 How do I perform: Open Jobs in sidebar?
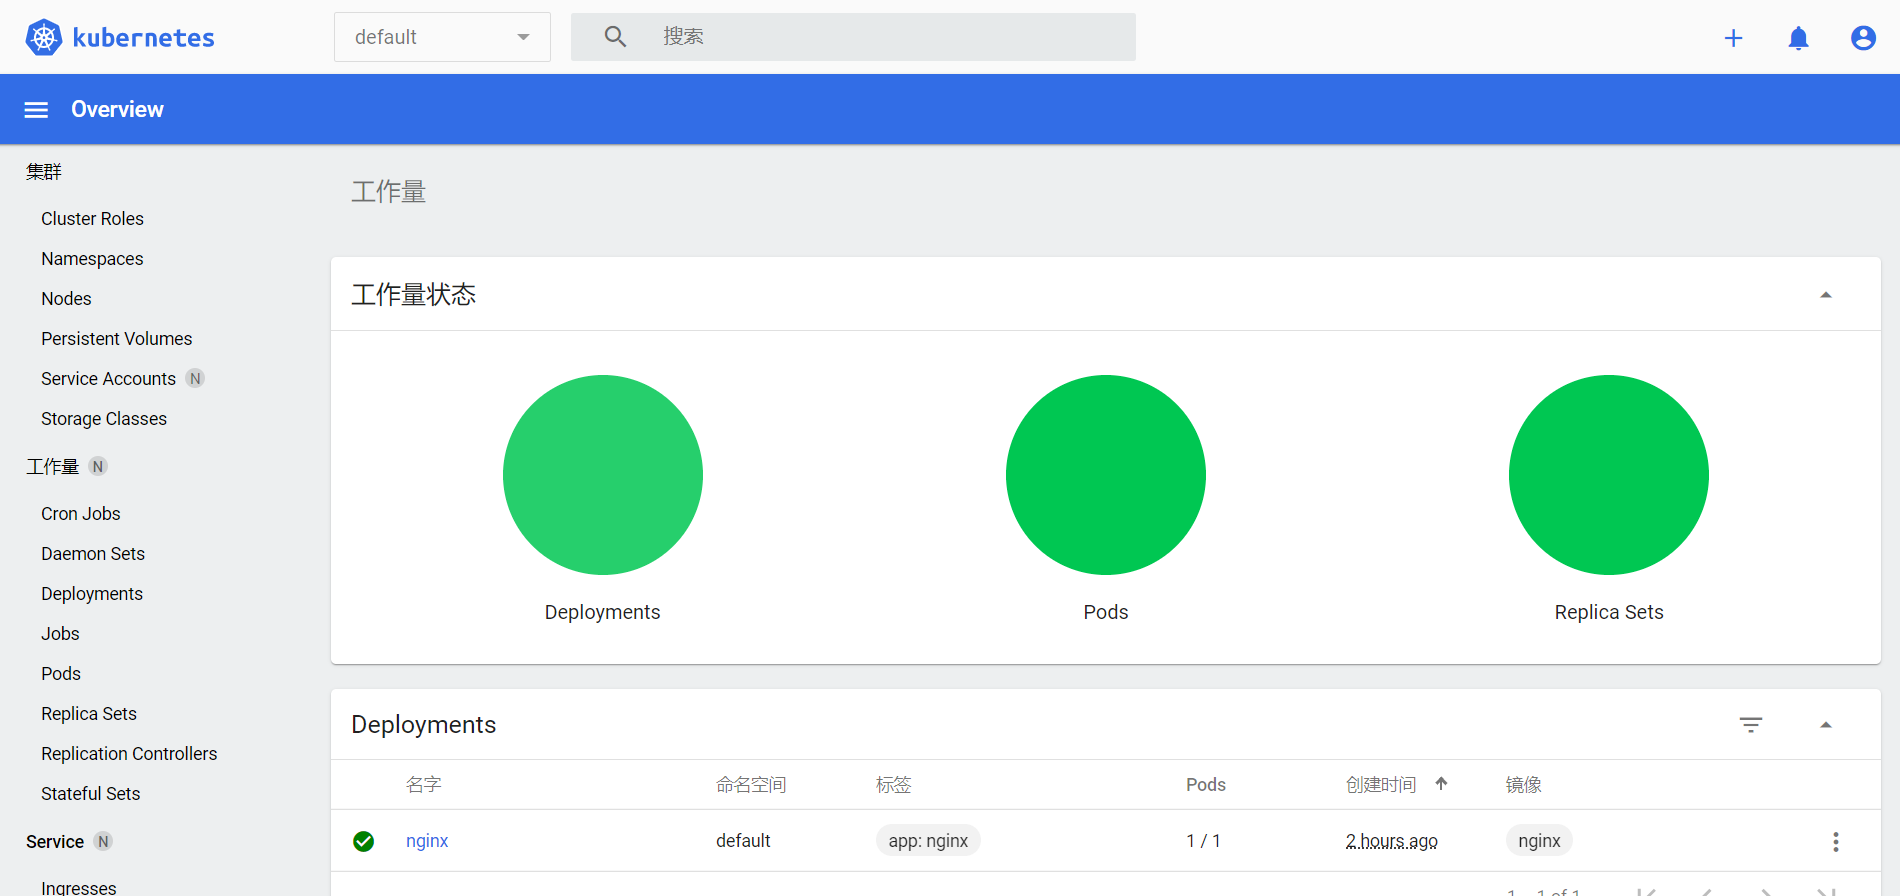[x=60, y=634]
